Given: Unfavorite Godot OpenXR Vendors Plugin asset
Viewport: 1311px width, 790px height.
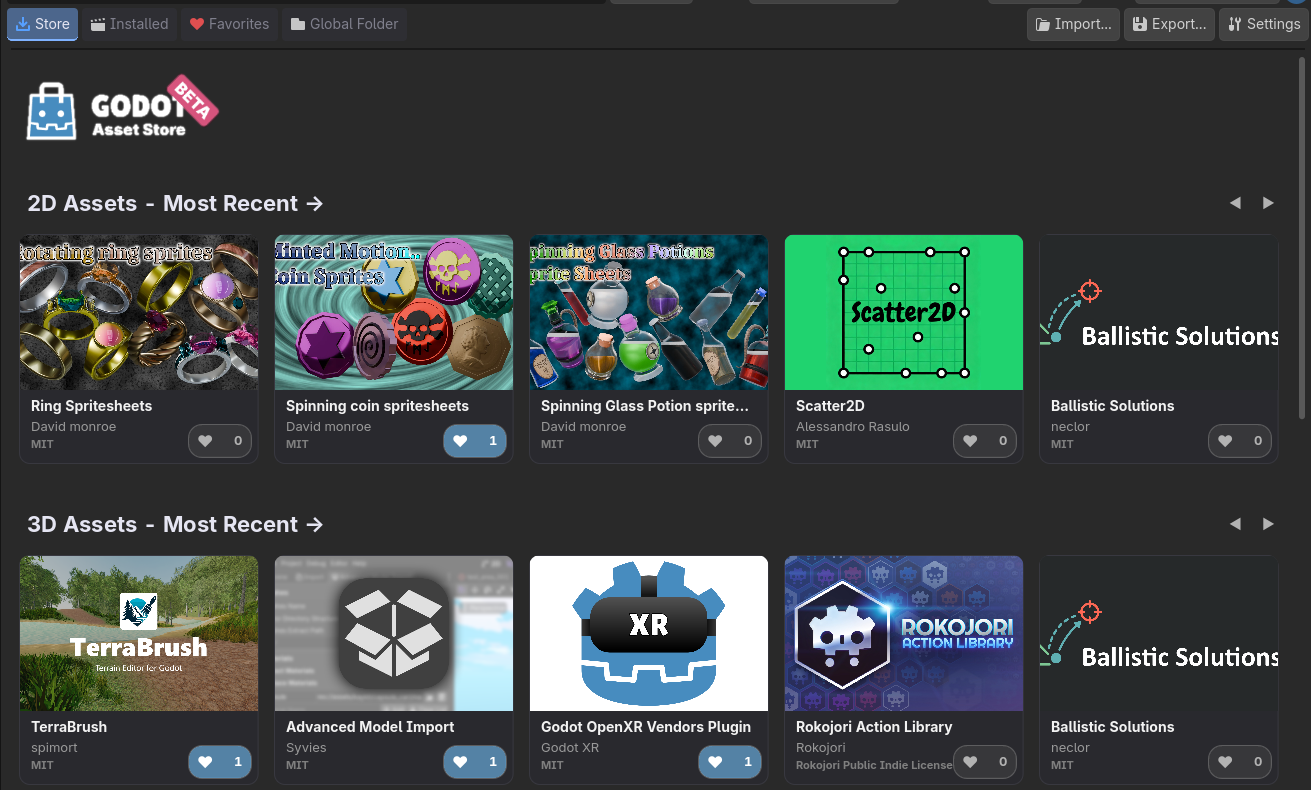Looking at the screenshot, I should coord(730,762).
